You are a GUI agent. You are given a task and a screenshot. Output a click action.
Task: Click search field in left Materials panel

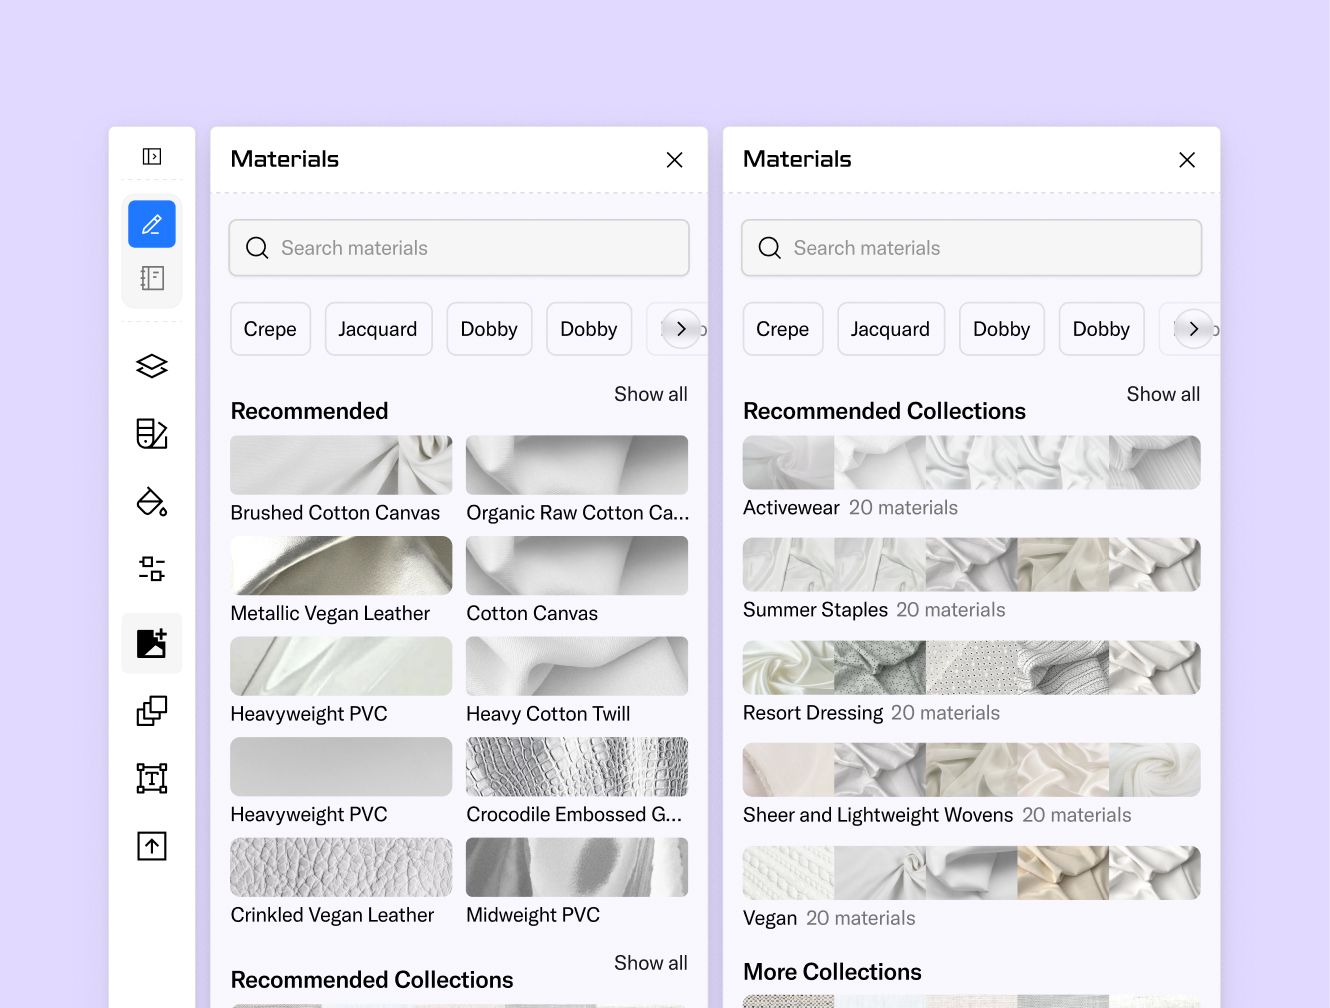459,248
